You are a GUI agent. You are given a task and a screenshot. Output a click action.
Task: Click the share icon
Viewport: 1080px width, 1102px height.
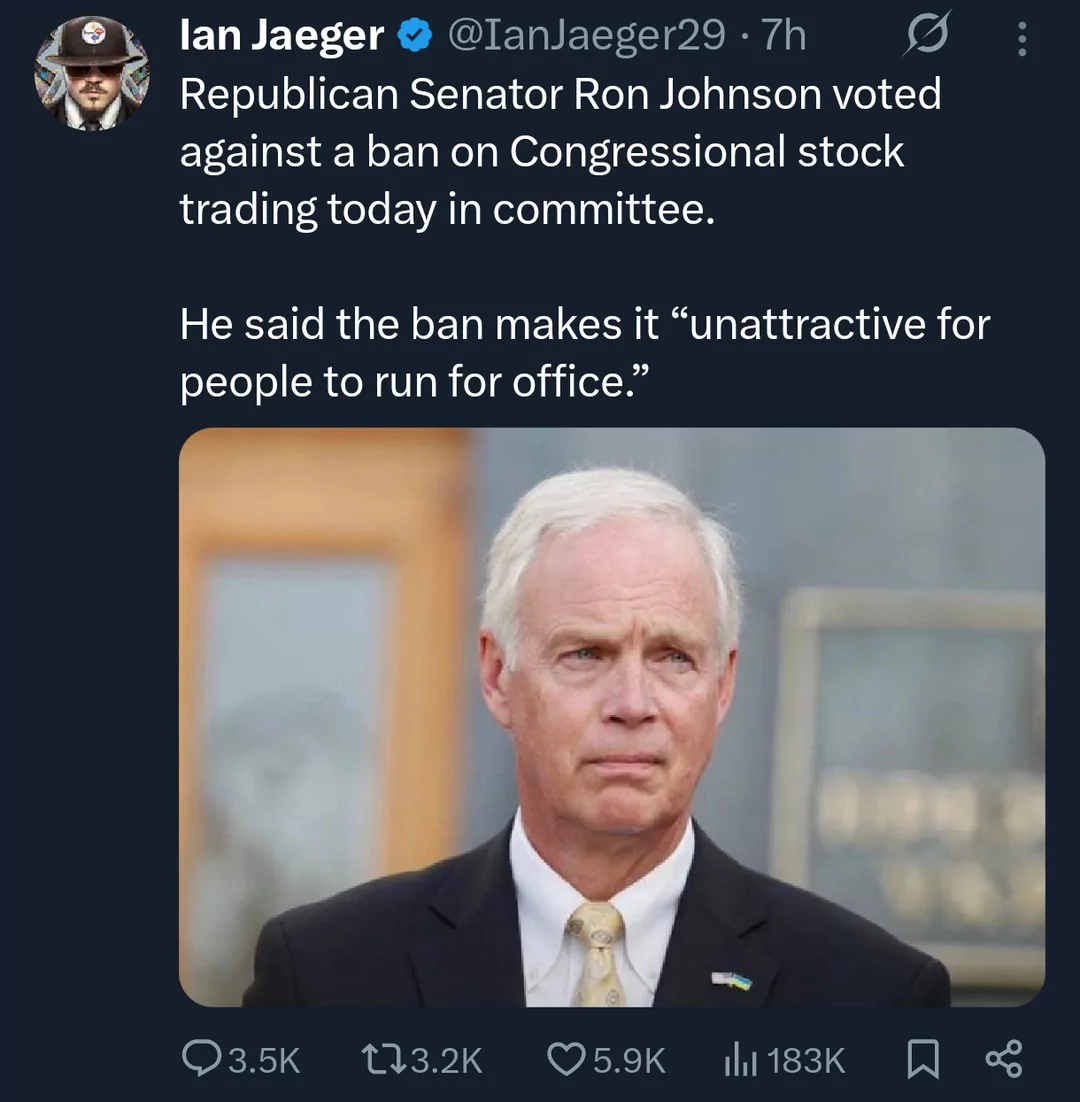pyautogui.click(x=1003, y=1059)
